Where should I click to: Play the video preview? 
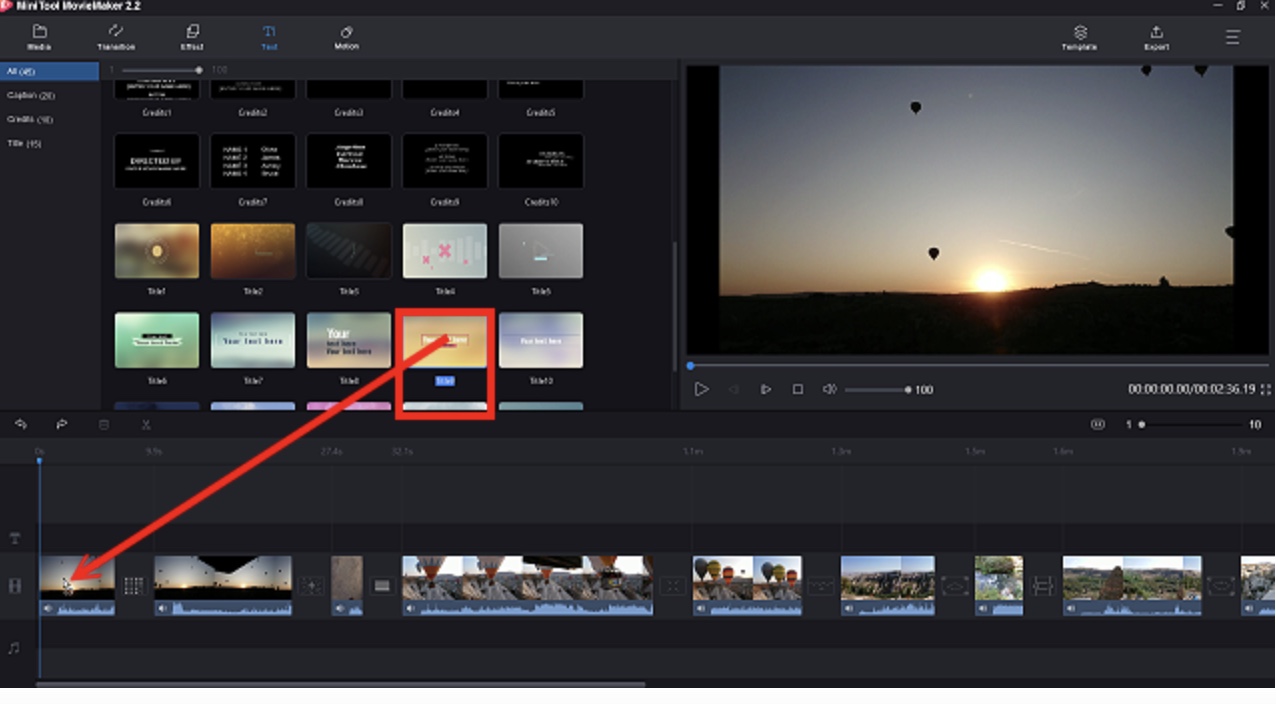click(x=701, y=389)
